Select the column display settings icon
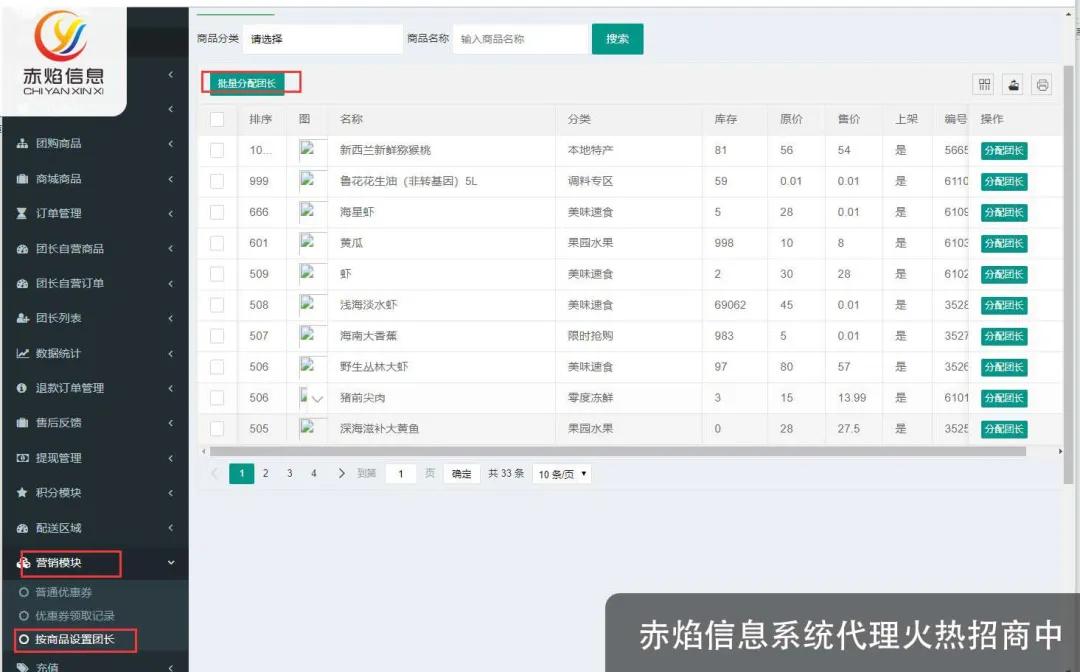 986,85
